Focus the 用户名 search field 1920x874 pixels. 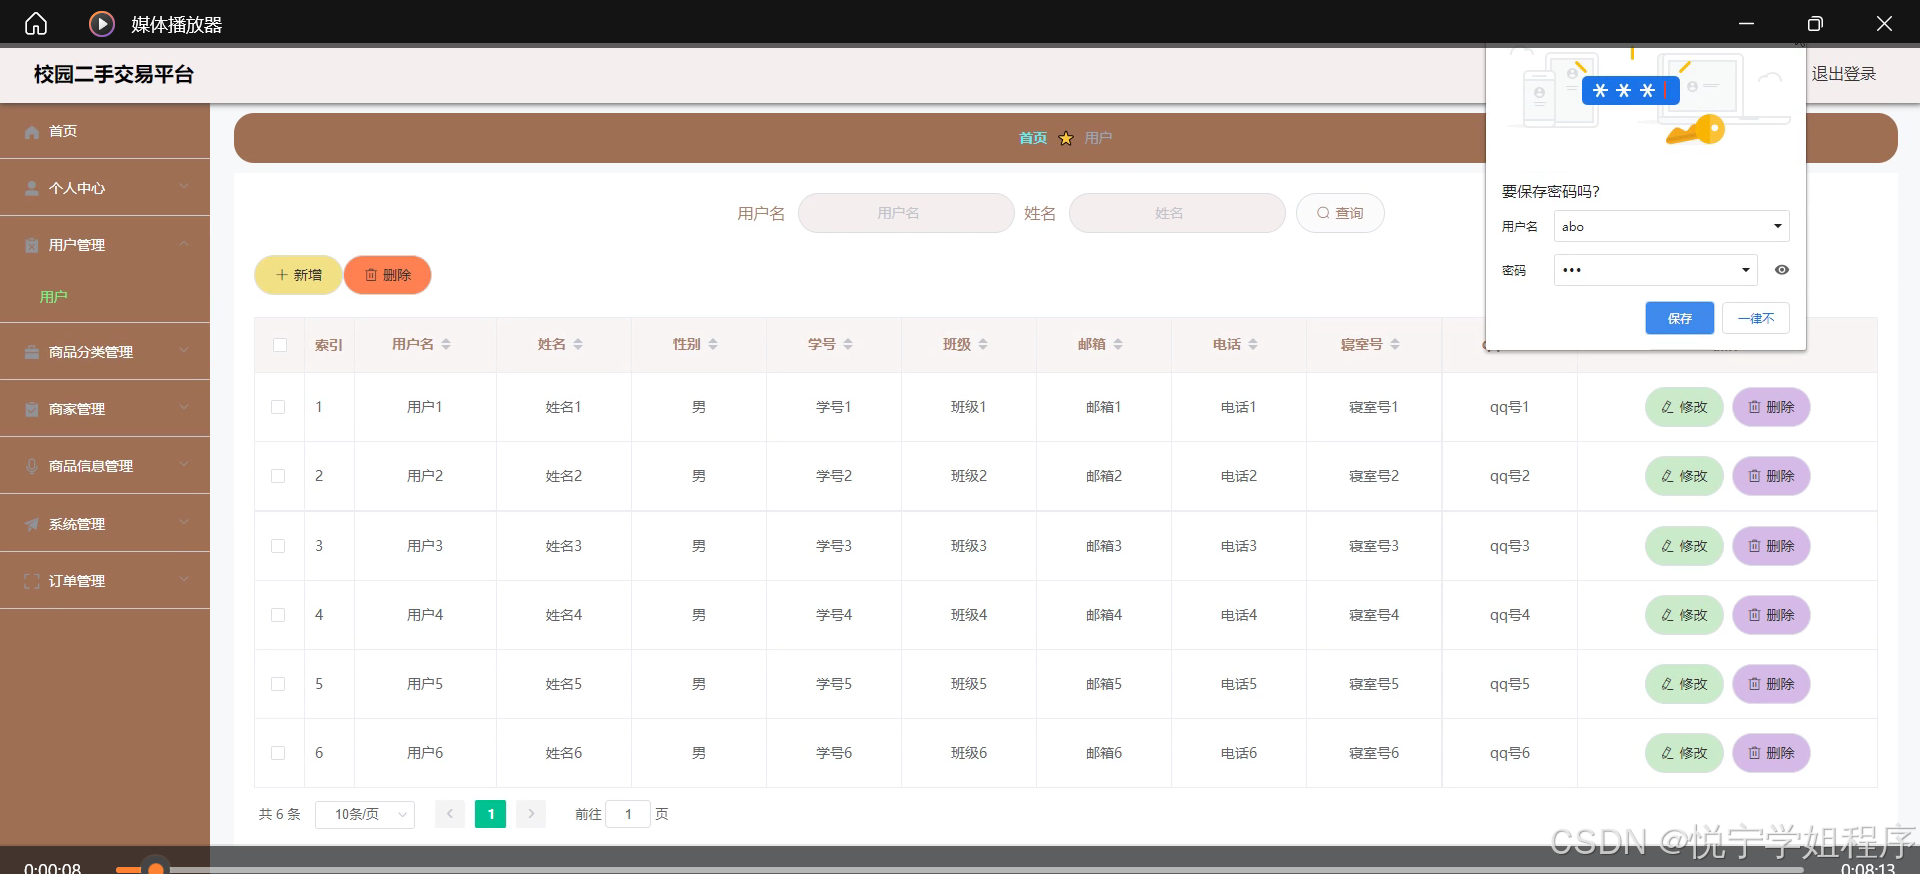tap(906, 213)
